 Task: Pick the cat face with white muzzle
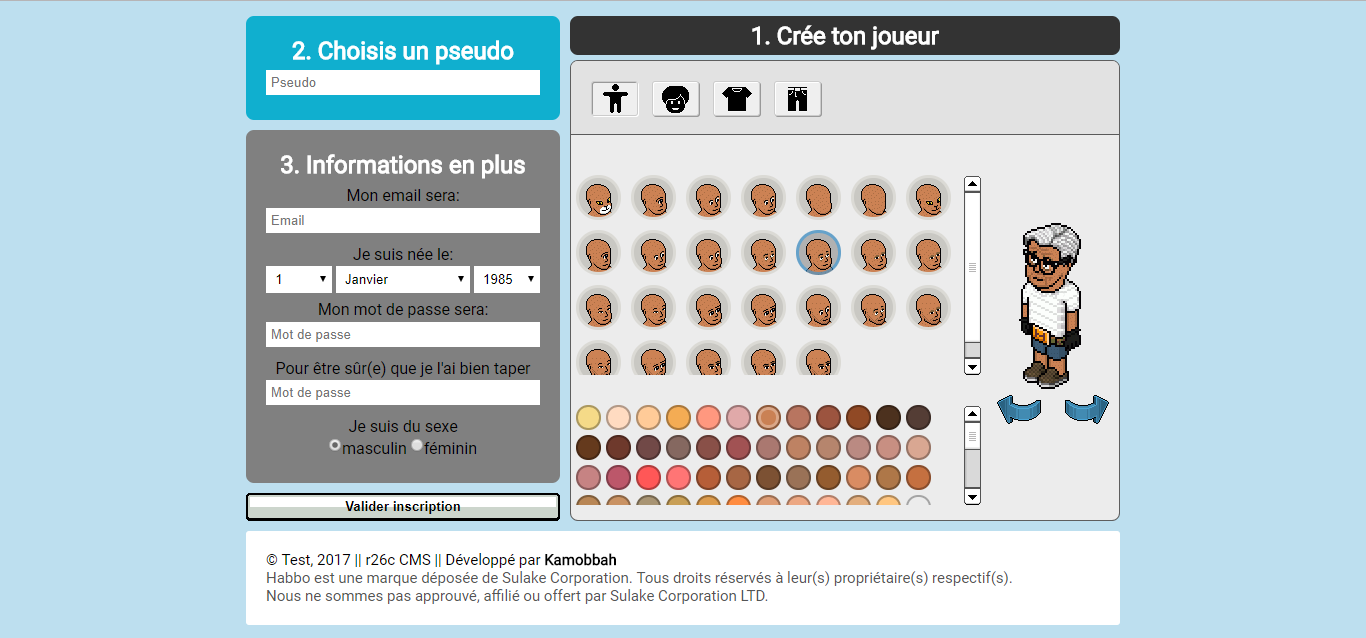coord(598,198)
